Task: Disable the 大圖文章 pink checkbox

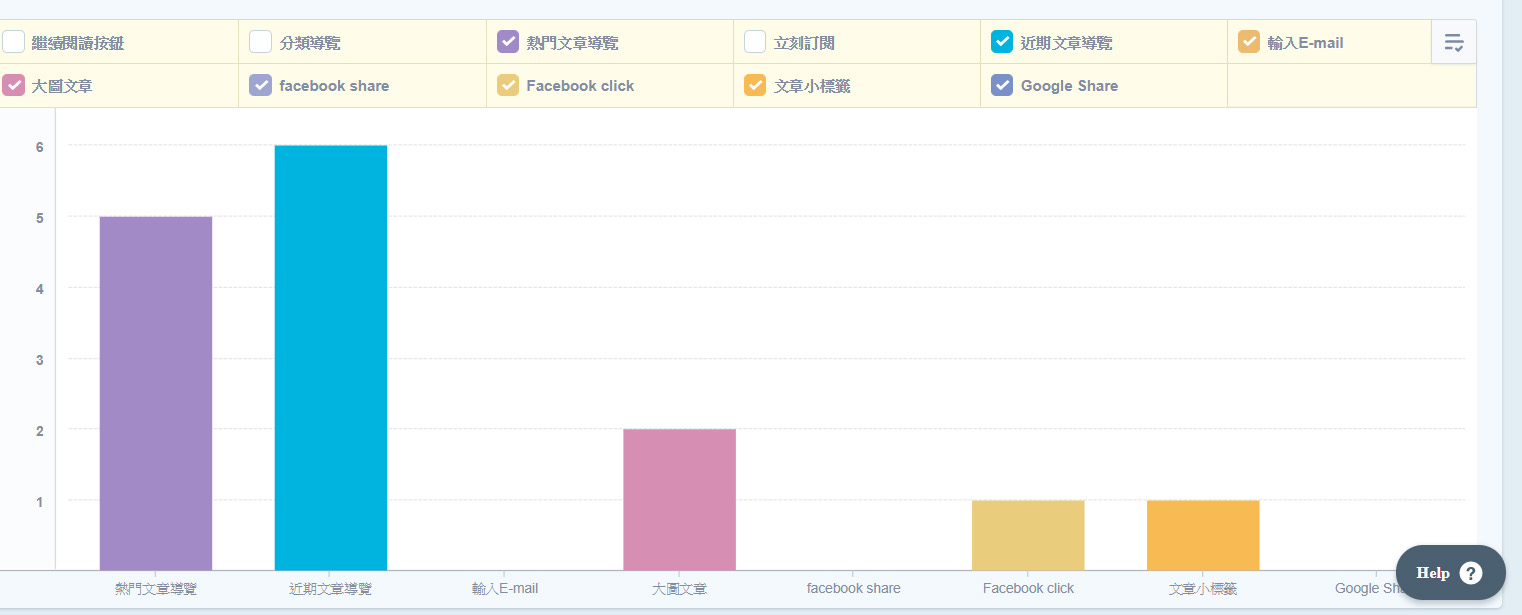Action: point(13,85)
